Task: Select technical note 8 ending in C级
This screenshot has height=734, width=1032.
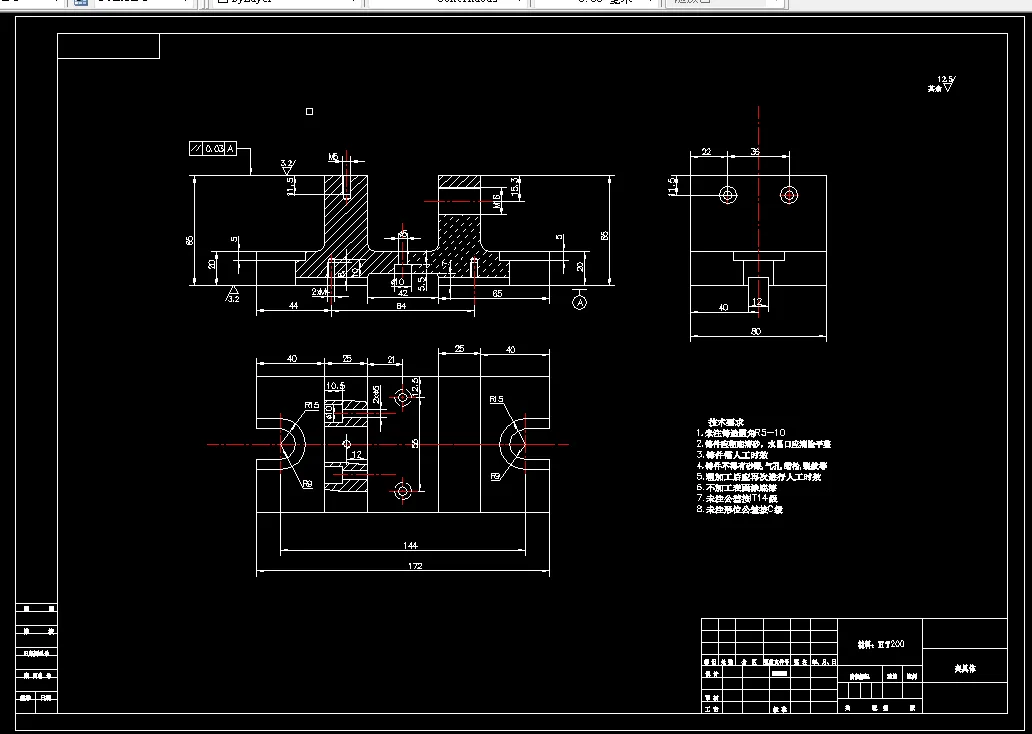Action: (740, 510)
